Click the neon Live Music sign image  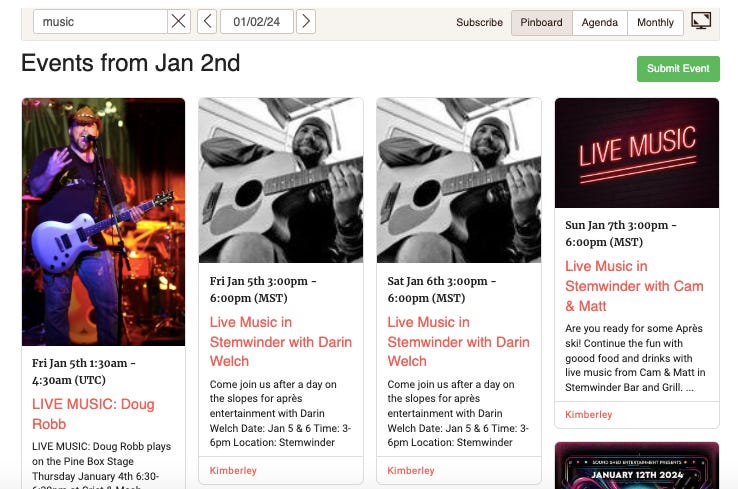(637, 153)
